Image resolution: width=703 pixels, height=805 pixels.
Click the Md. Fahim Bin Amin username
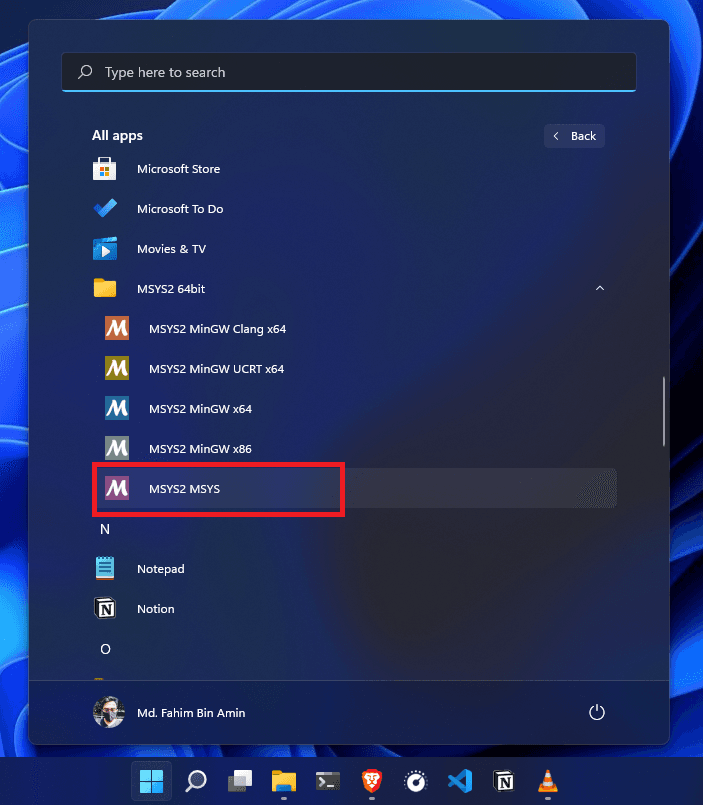pos(191,713)
